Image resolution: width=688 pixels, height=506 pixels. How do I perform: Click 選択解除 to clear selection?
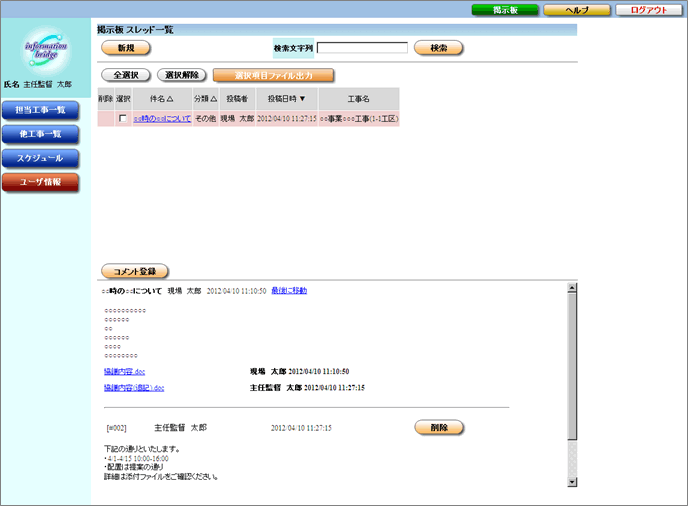point(182,75)
